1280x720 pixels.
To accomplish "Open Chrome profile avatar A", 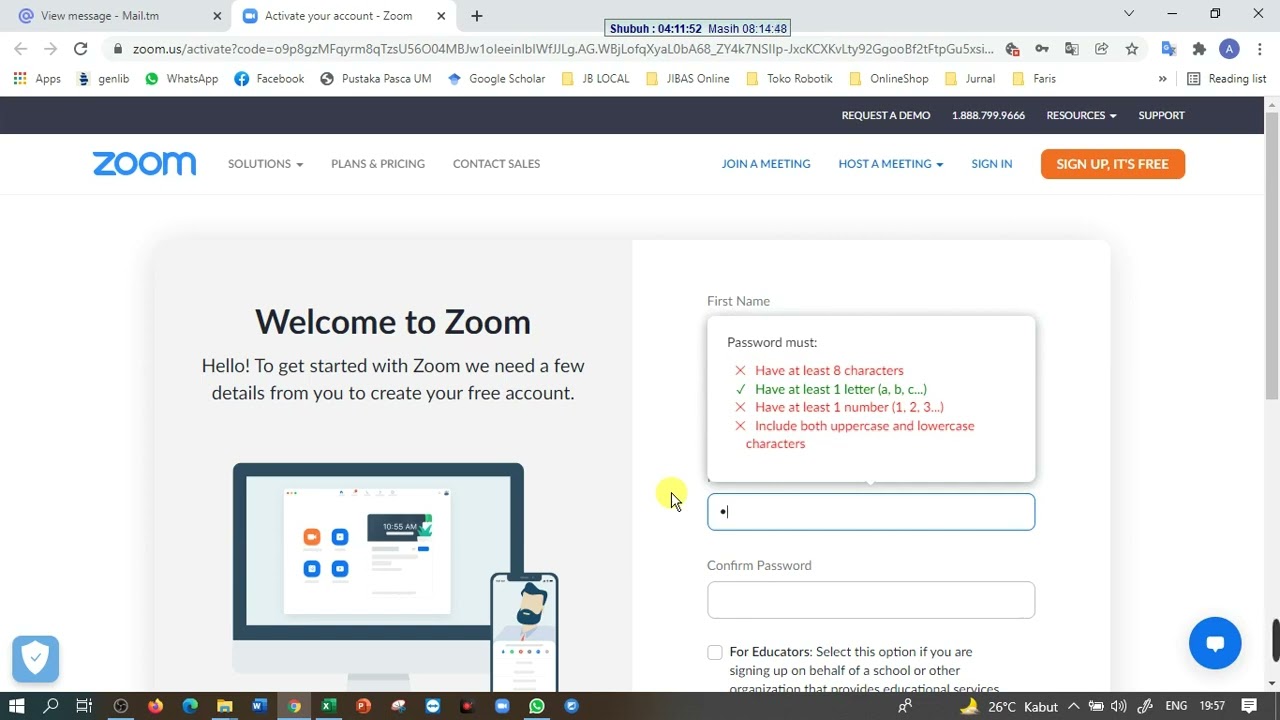I will pos(1229,49).
